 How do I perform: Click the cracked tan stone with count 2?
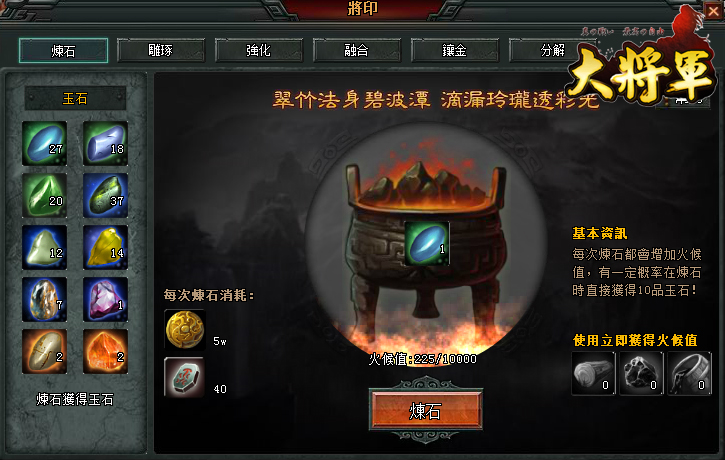pos(44,351)
